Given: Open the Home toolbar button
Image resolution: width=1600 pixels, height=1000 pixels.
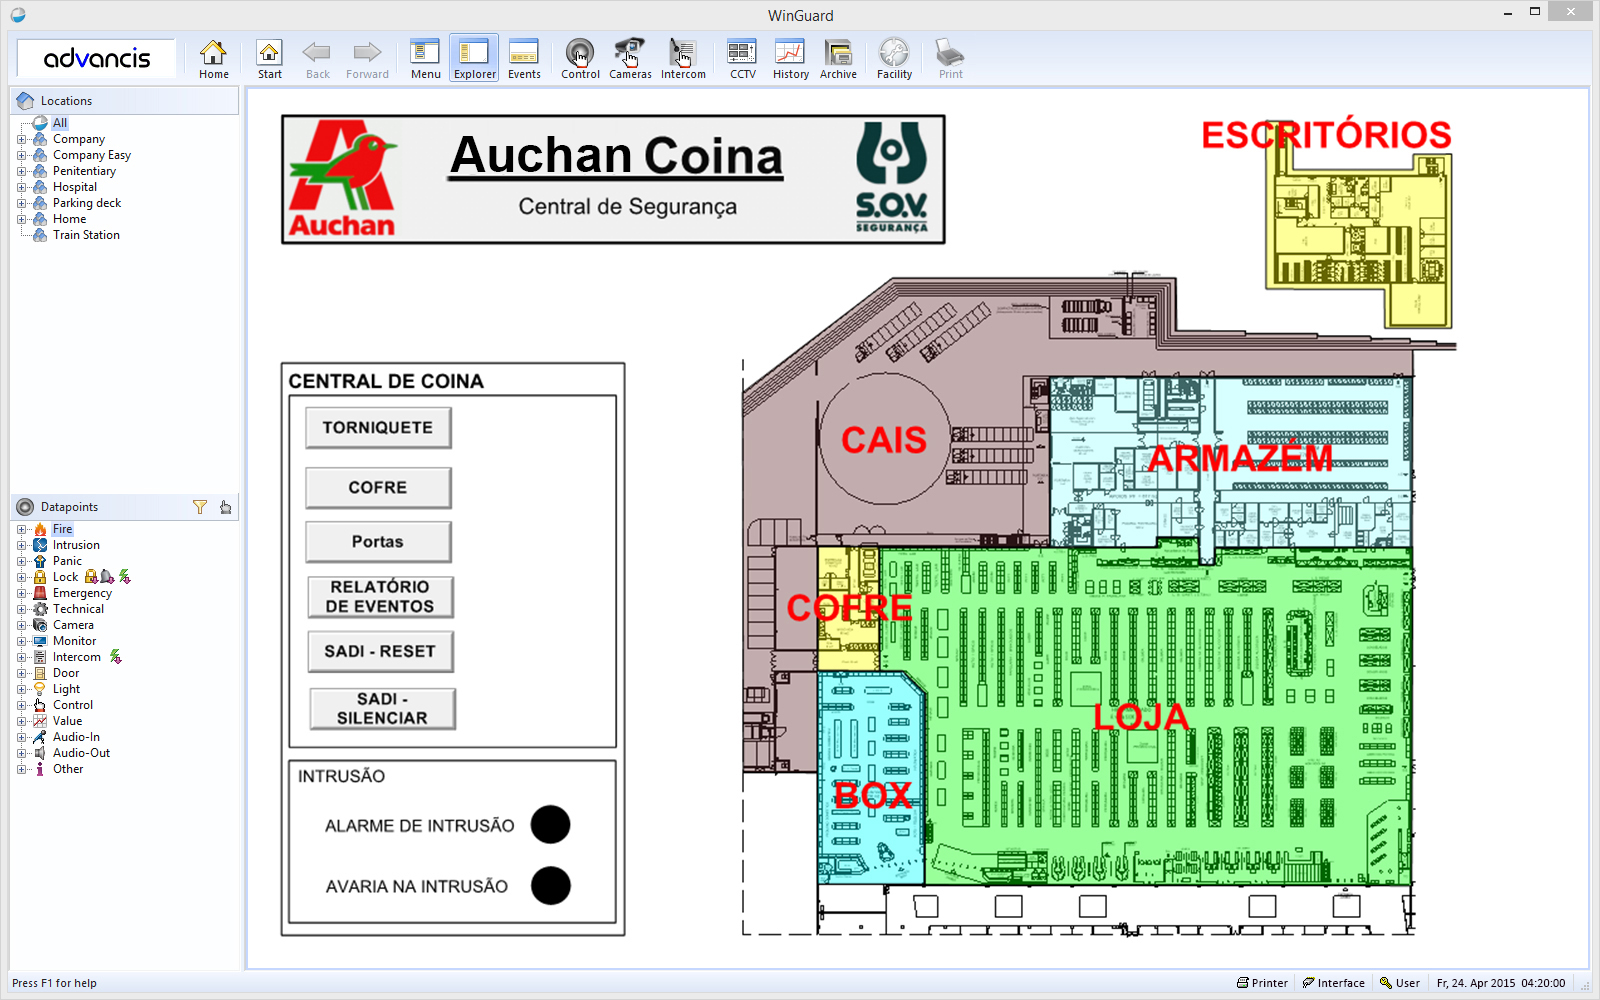Looking at the screenshot, I should pyautogui.click(x=213, y=59).
